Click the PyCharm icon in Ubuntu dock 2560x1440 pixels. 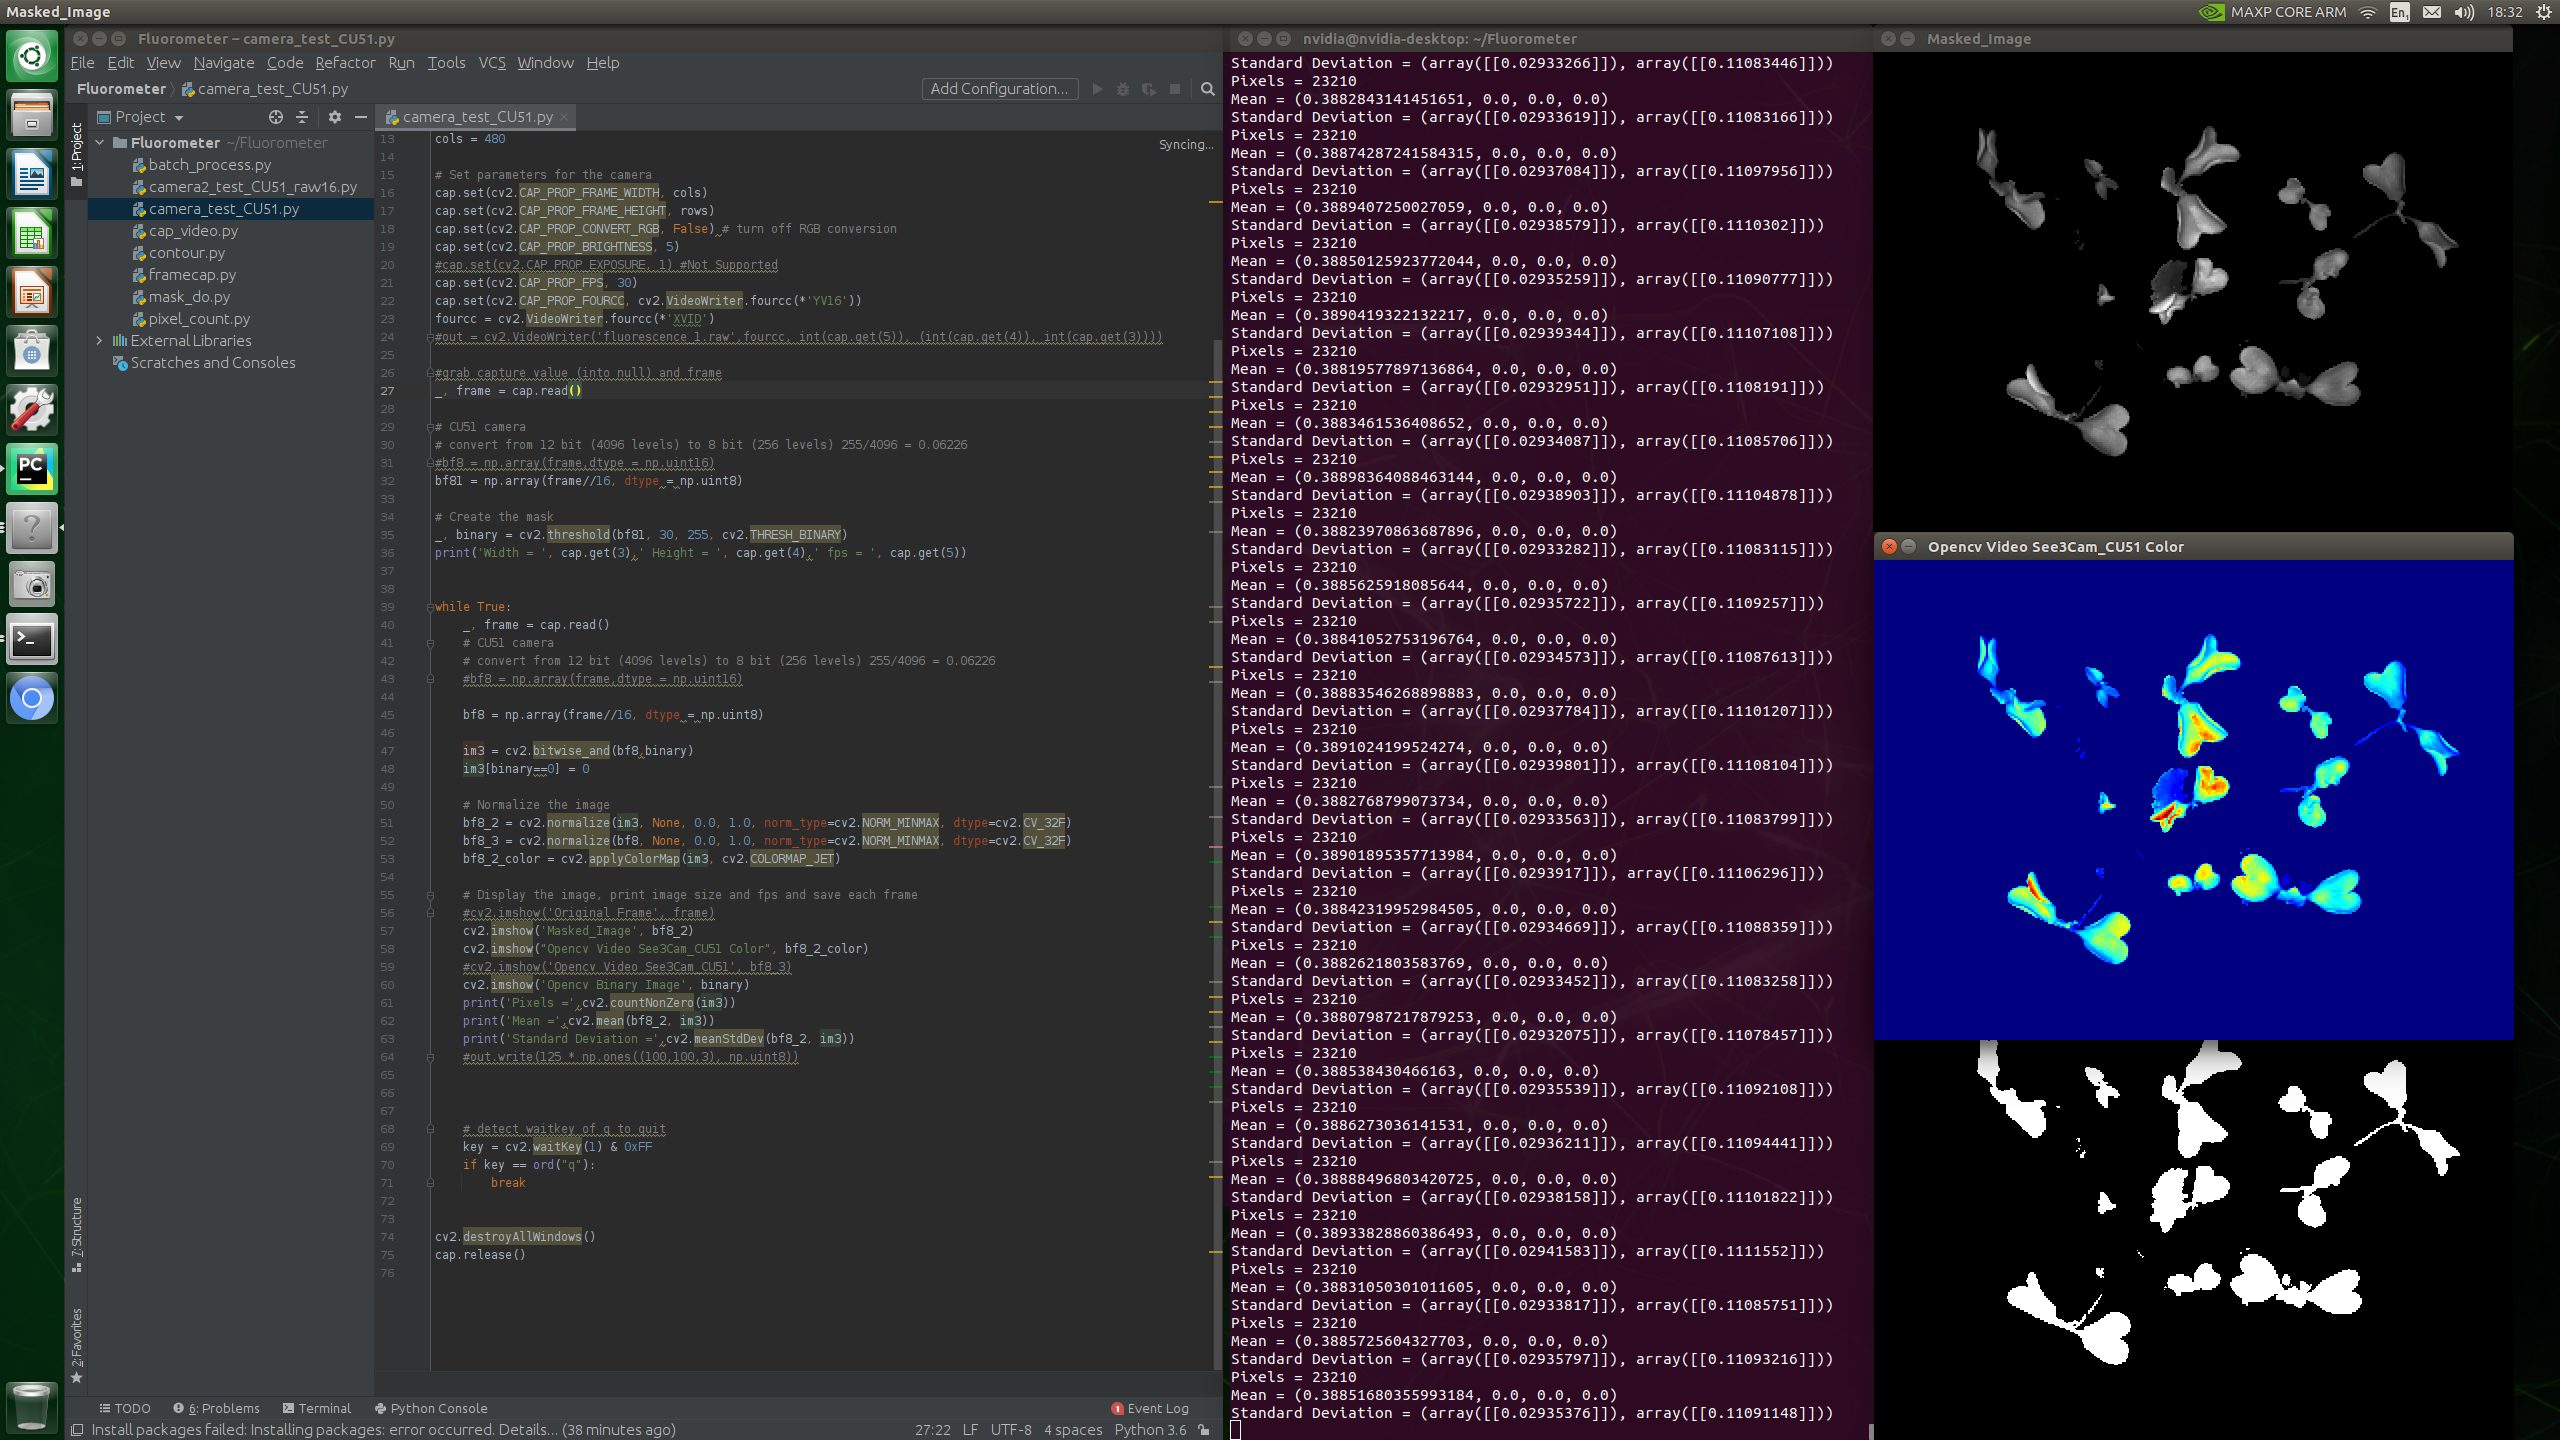[31, 468]
